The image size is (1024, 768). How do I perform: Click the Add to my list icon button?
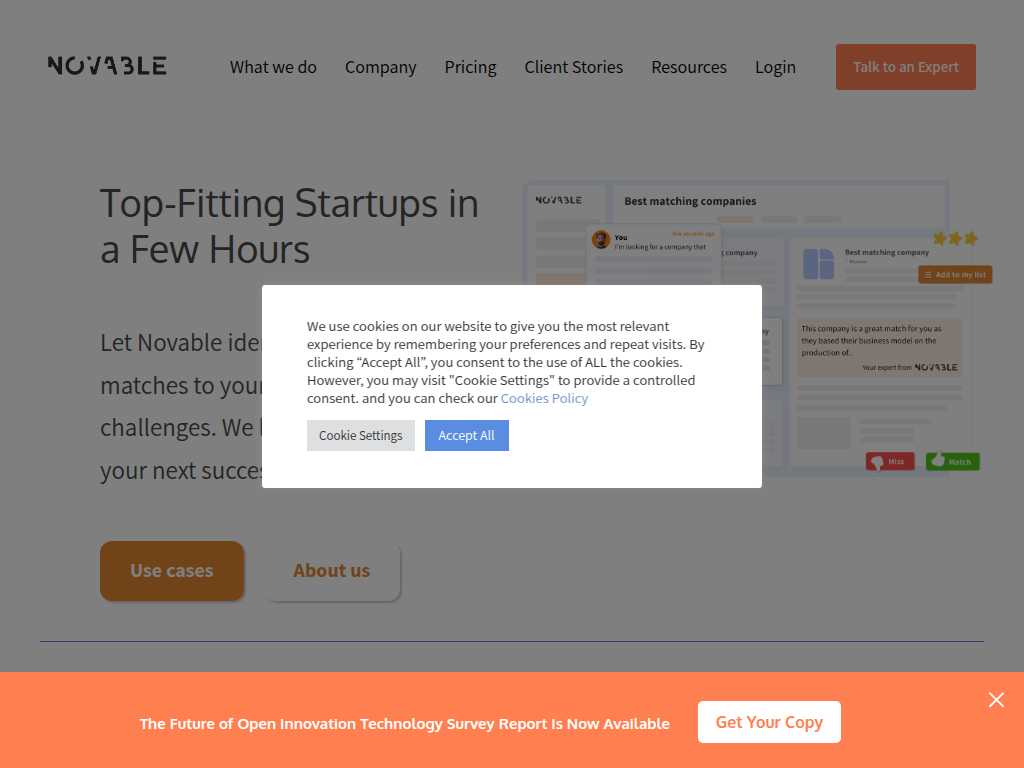(x=955, y=274)
